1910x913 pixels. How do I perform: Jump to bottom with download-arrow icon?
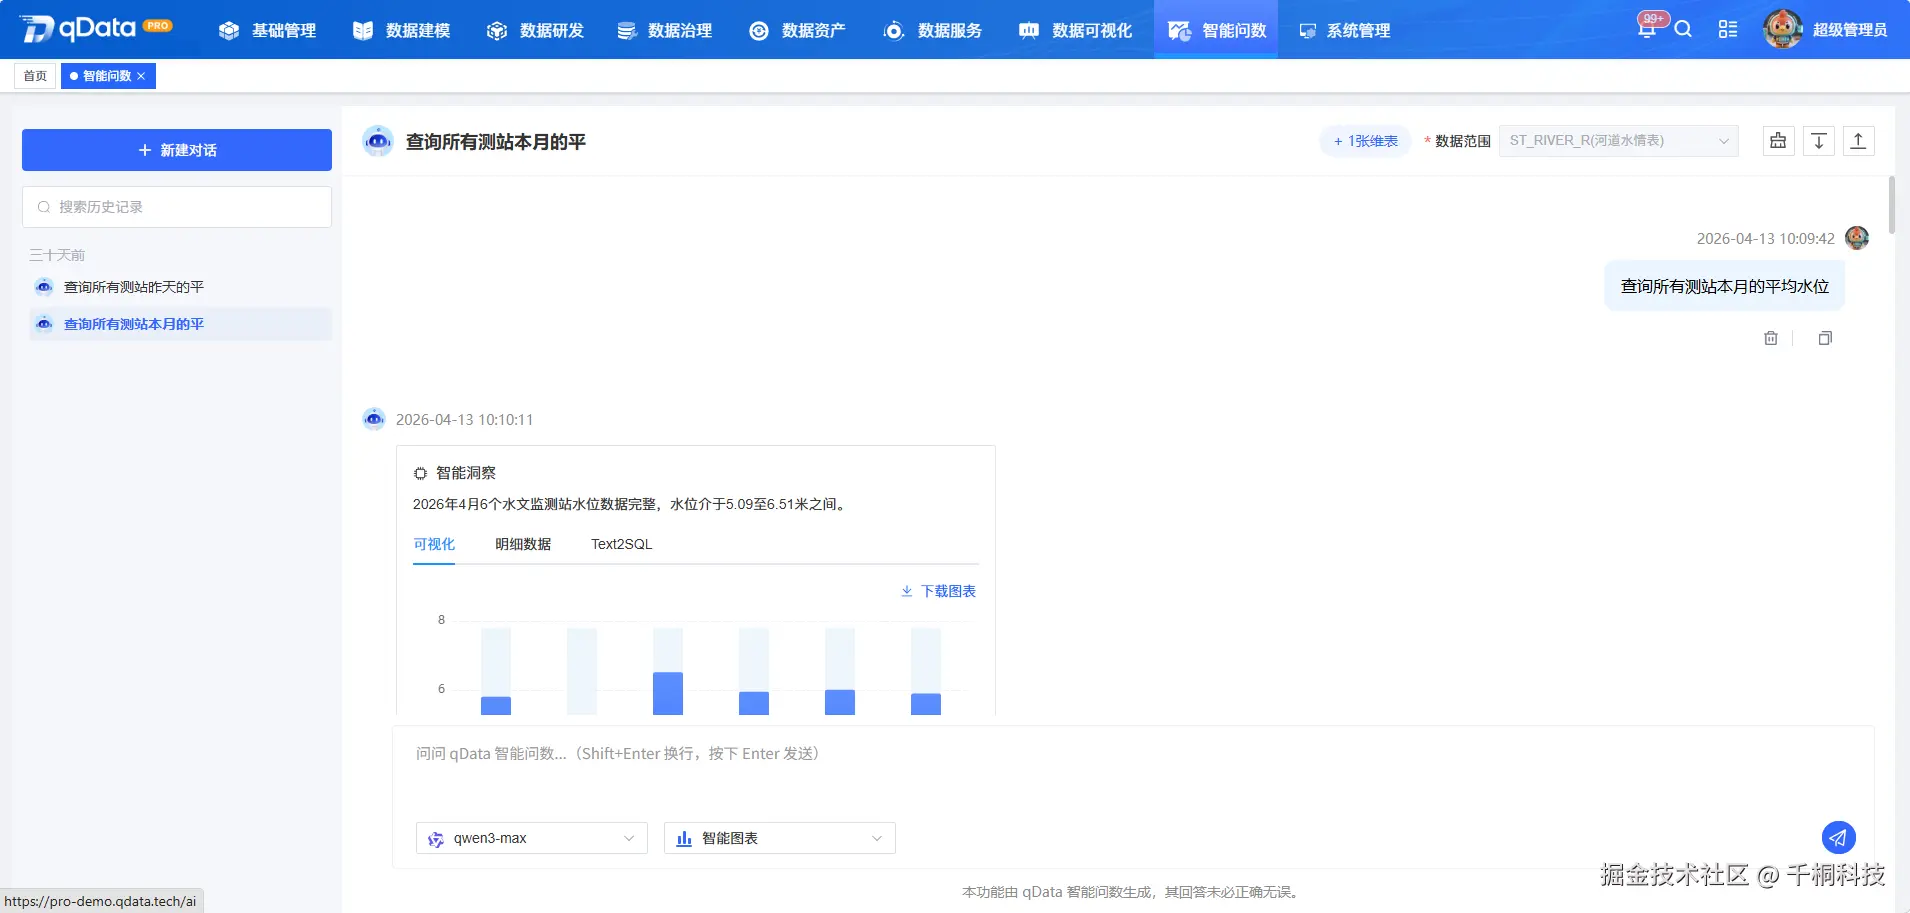1818,141
